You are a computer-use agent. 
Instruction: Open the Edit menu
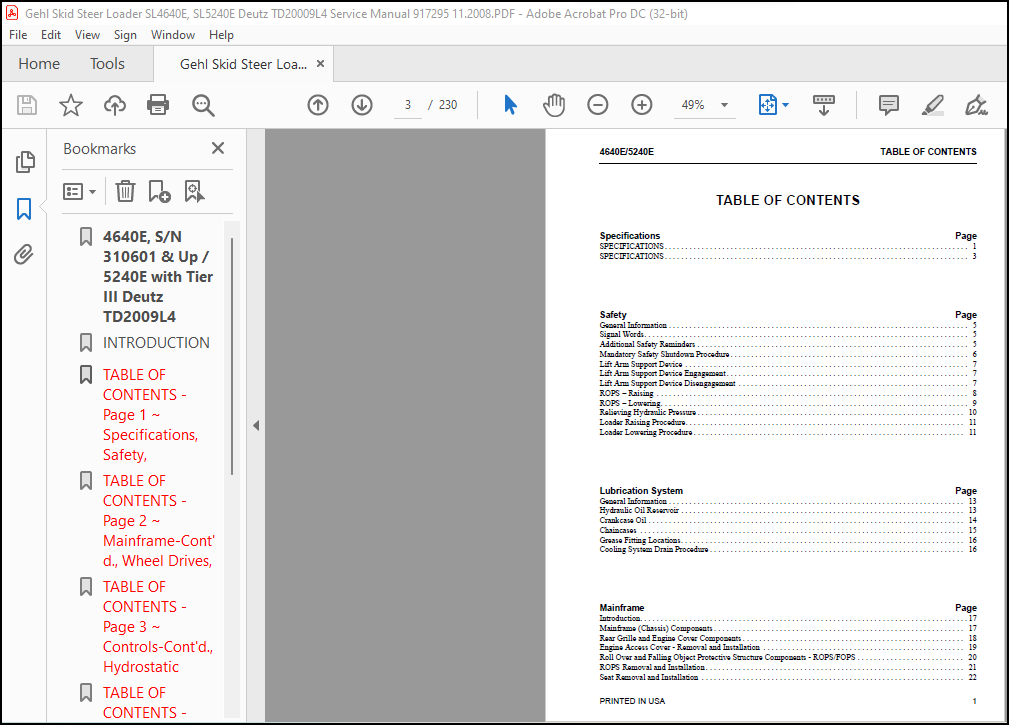[51, 35]
